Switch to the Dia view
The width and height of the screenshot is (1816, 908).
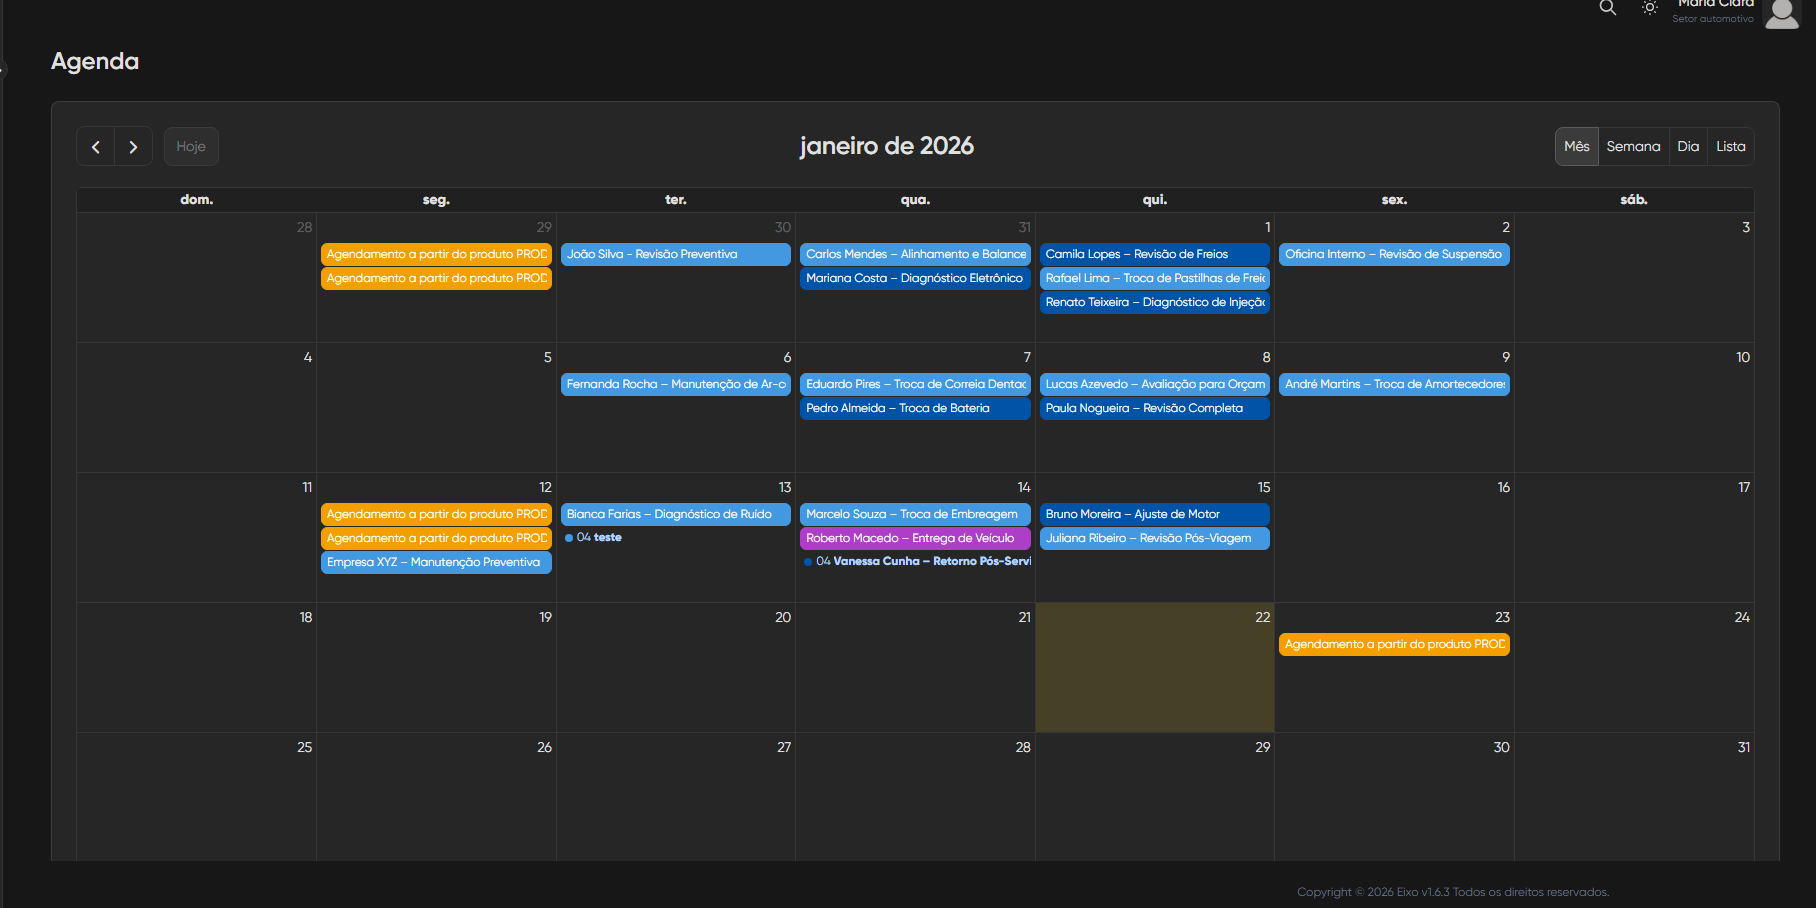[1687, 147]
